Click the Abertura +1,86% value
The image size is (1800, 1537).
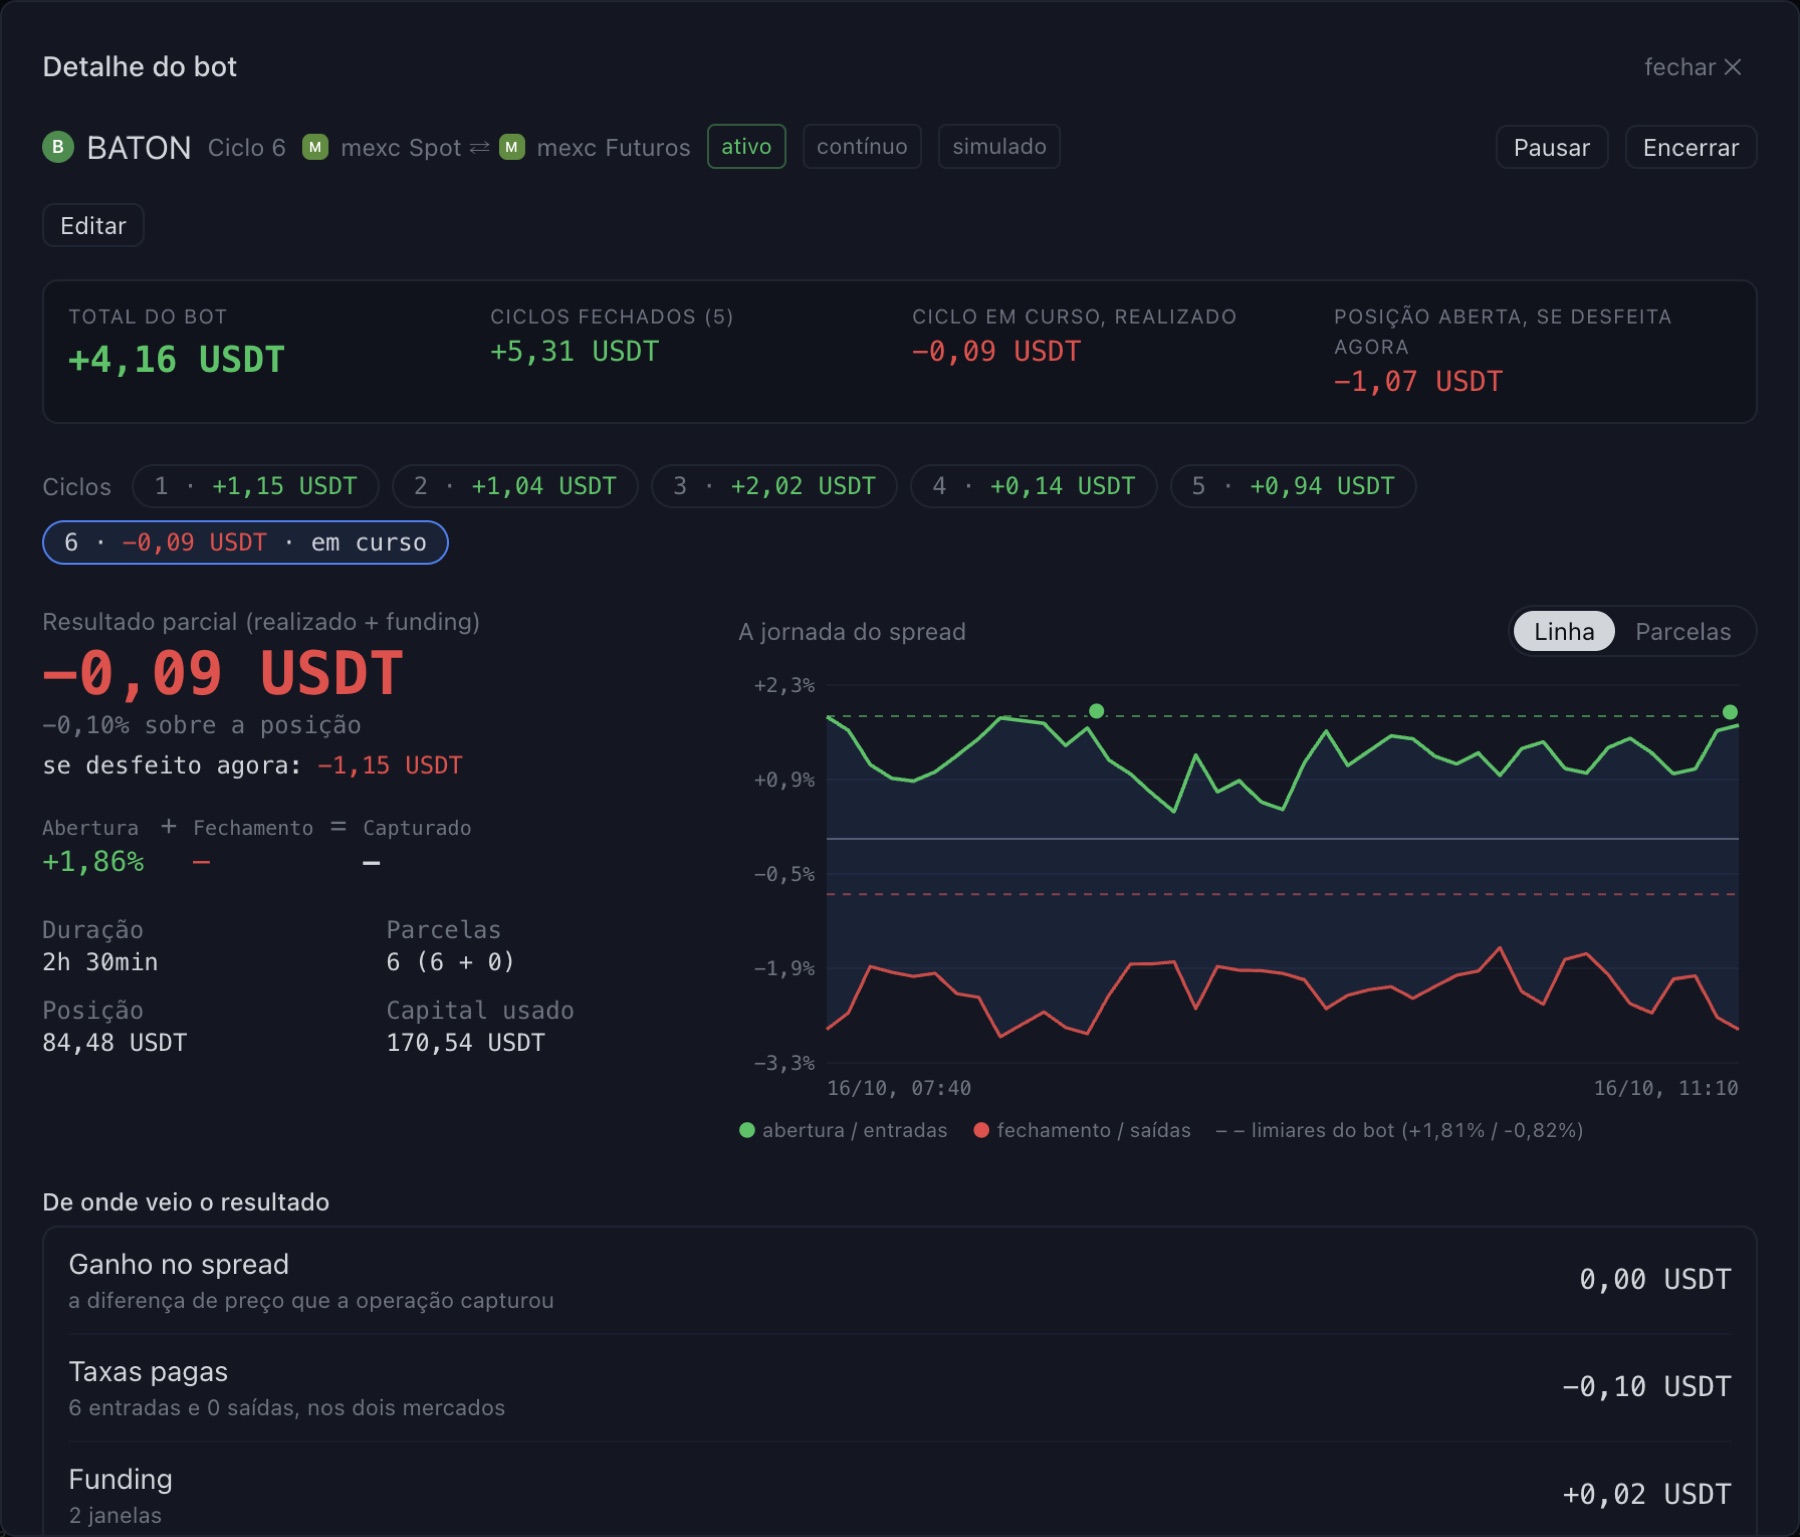[93, 861]
